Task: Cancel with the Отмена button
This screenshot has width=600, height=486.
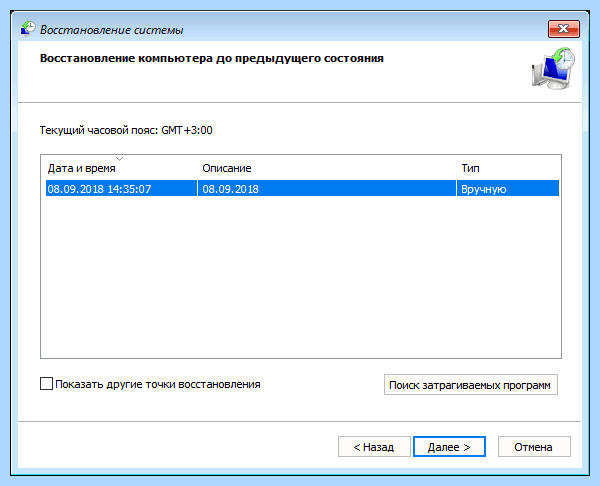Action: click(x=534, y=447)
